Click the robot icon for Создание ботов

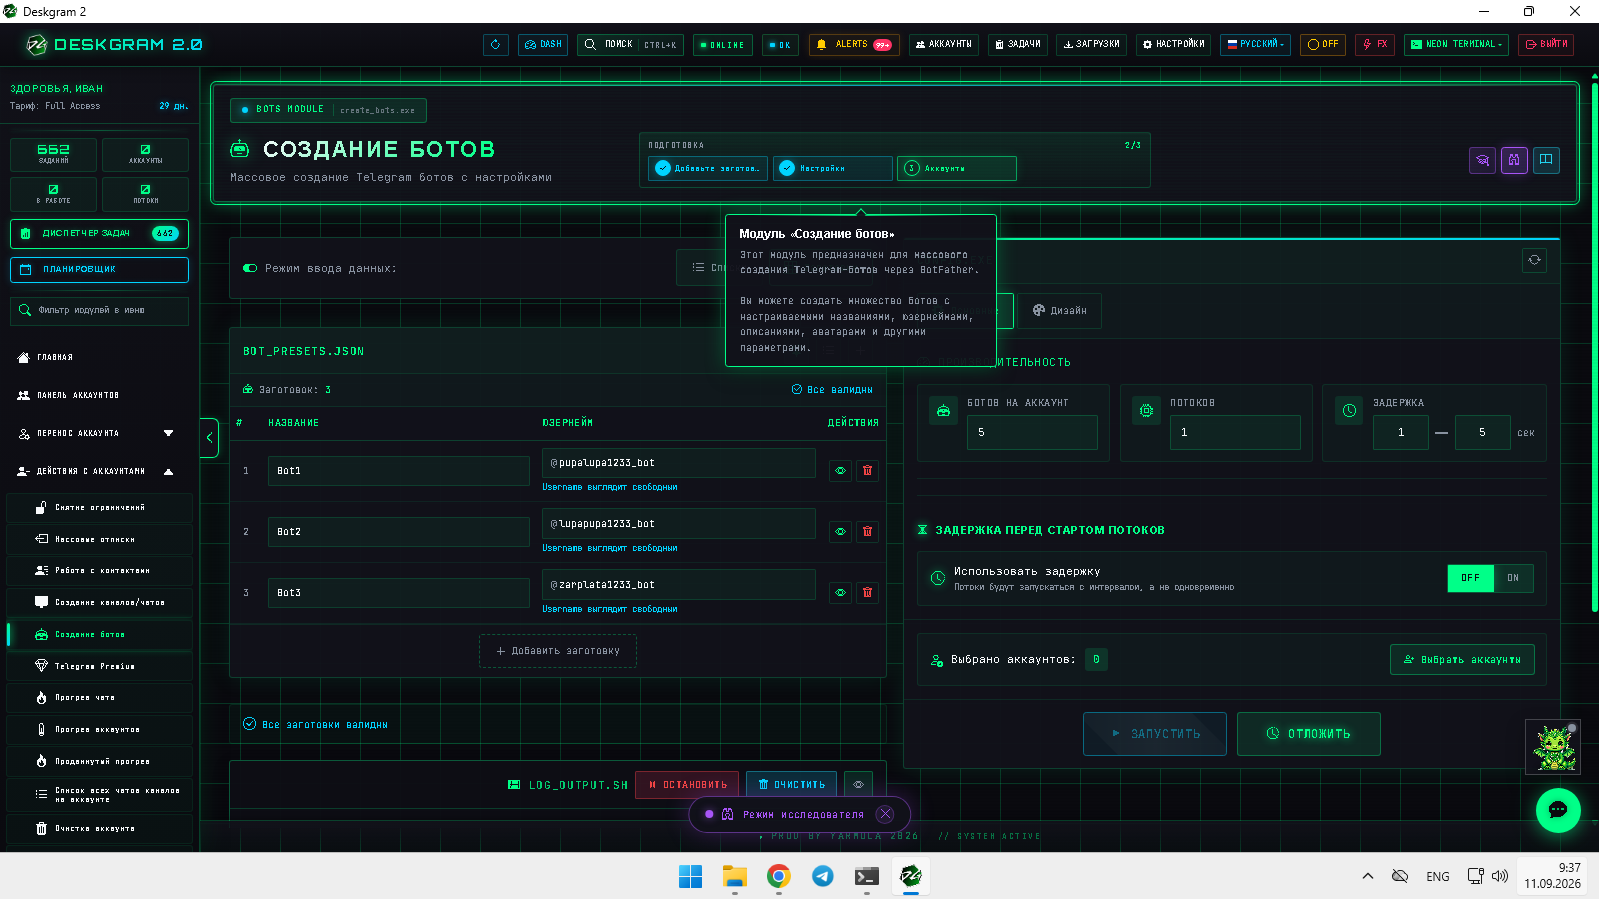[x=41, y=634]
